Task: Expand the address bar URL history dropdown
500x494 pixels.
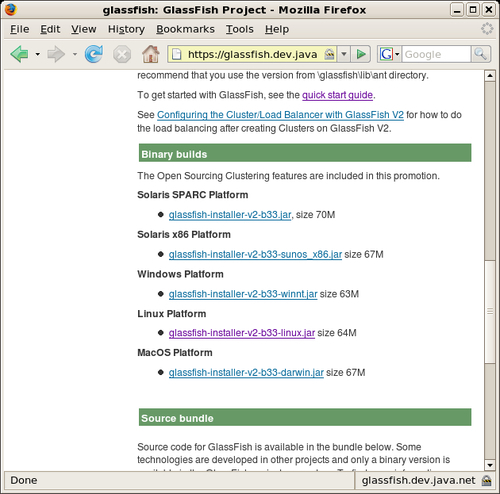Action: [344, 54]
